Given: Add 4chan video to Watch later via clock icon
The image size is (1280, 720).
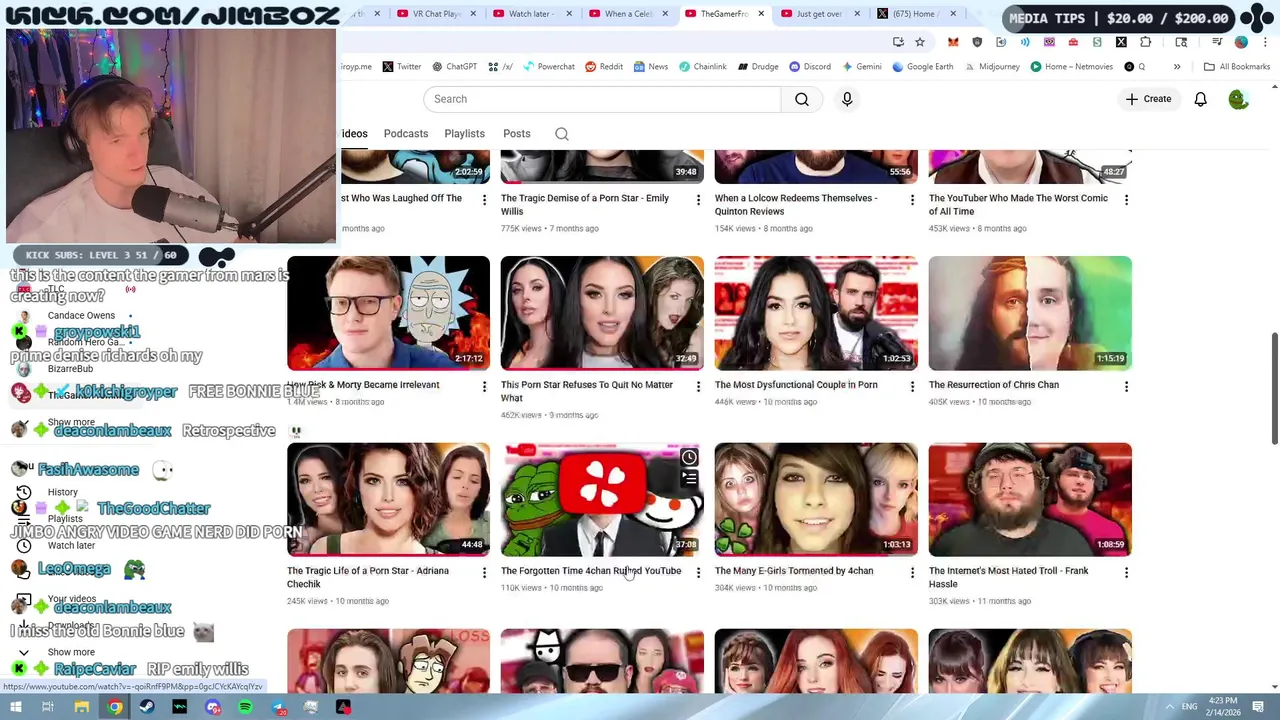Looking at the screenshot, I should click(x=689, y=458).
